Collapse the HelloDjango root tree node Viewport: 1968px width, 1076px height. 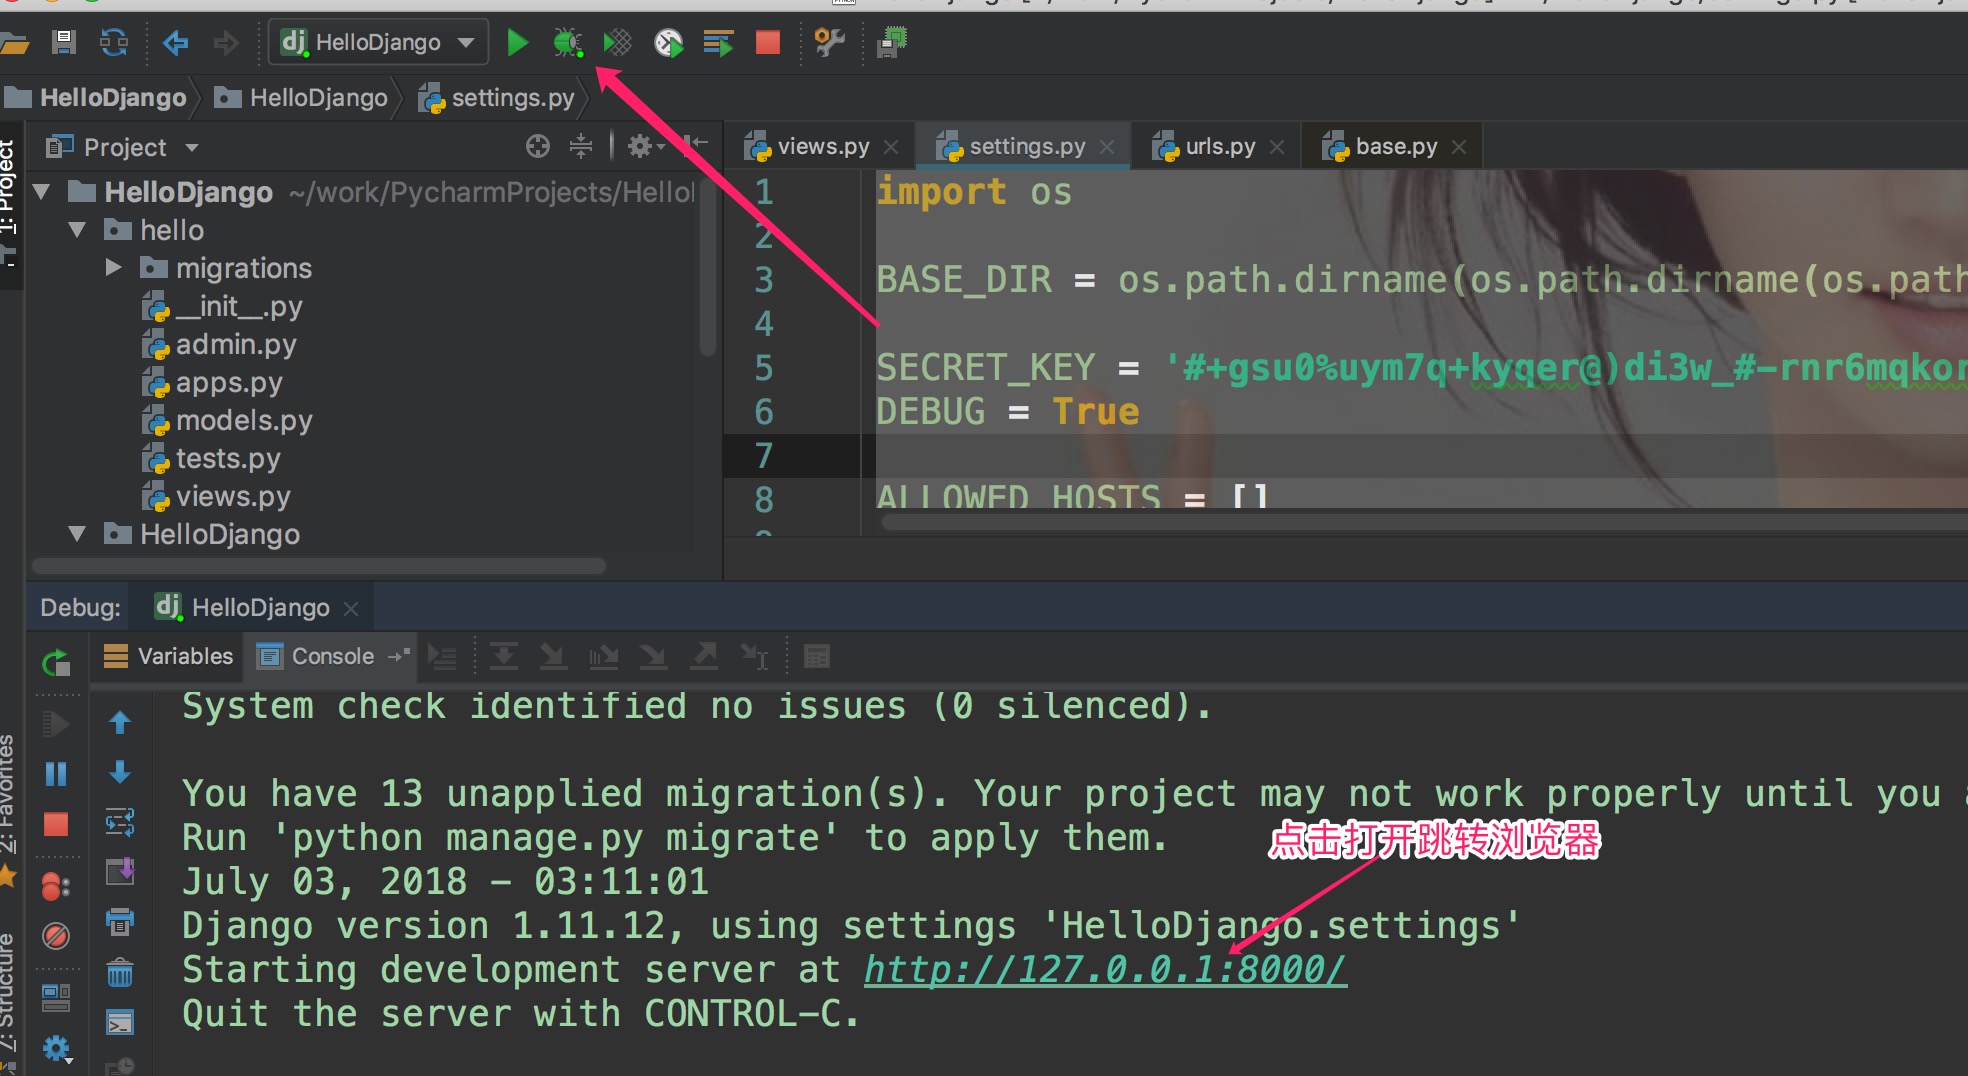click(41, 191)
